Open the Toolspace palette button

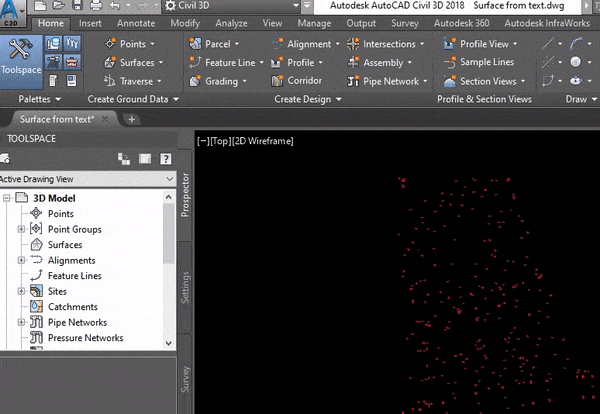point(21,62)
